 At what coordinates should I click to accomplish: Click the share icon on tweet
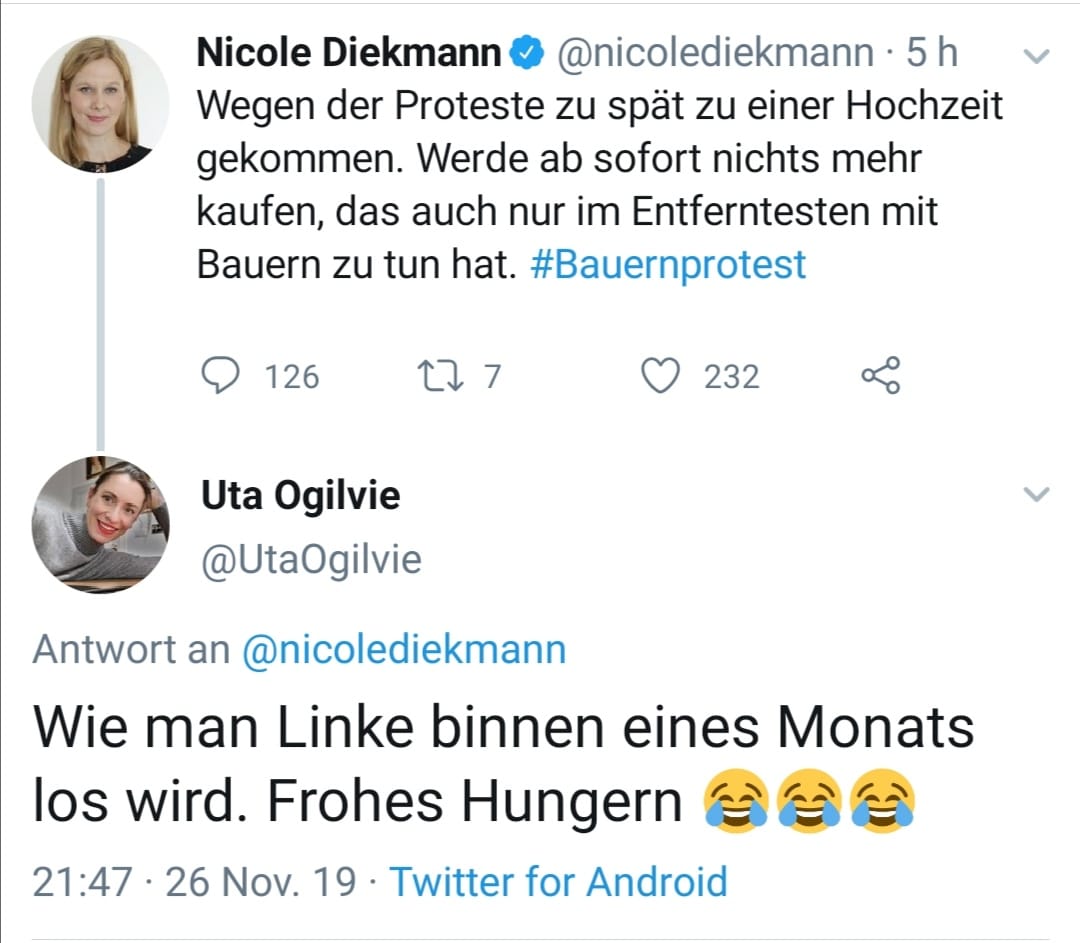pos(881,376)
